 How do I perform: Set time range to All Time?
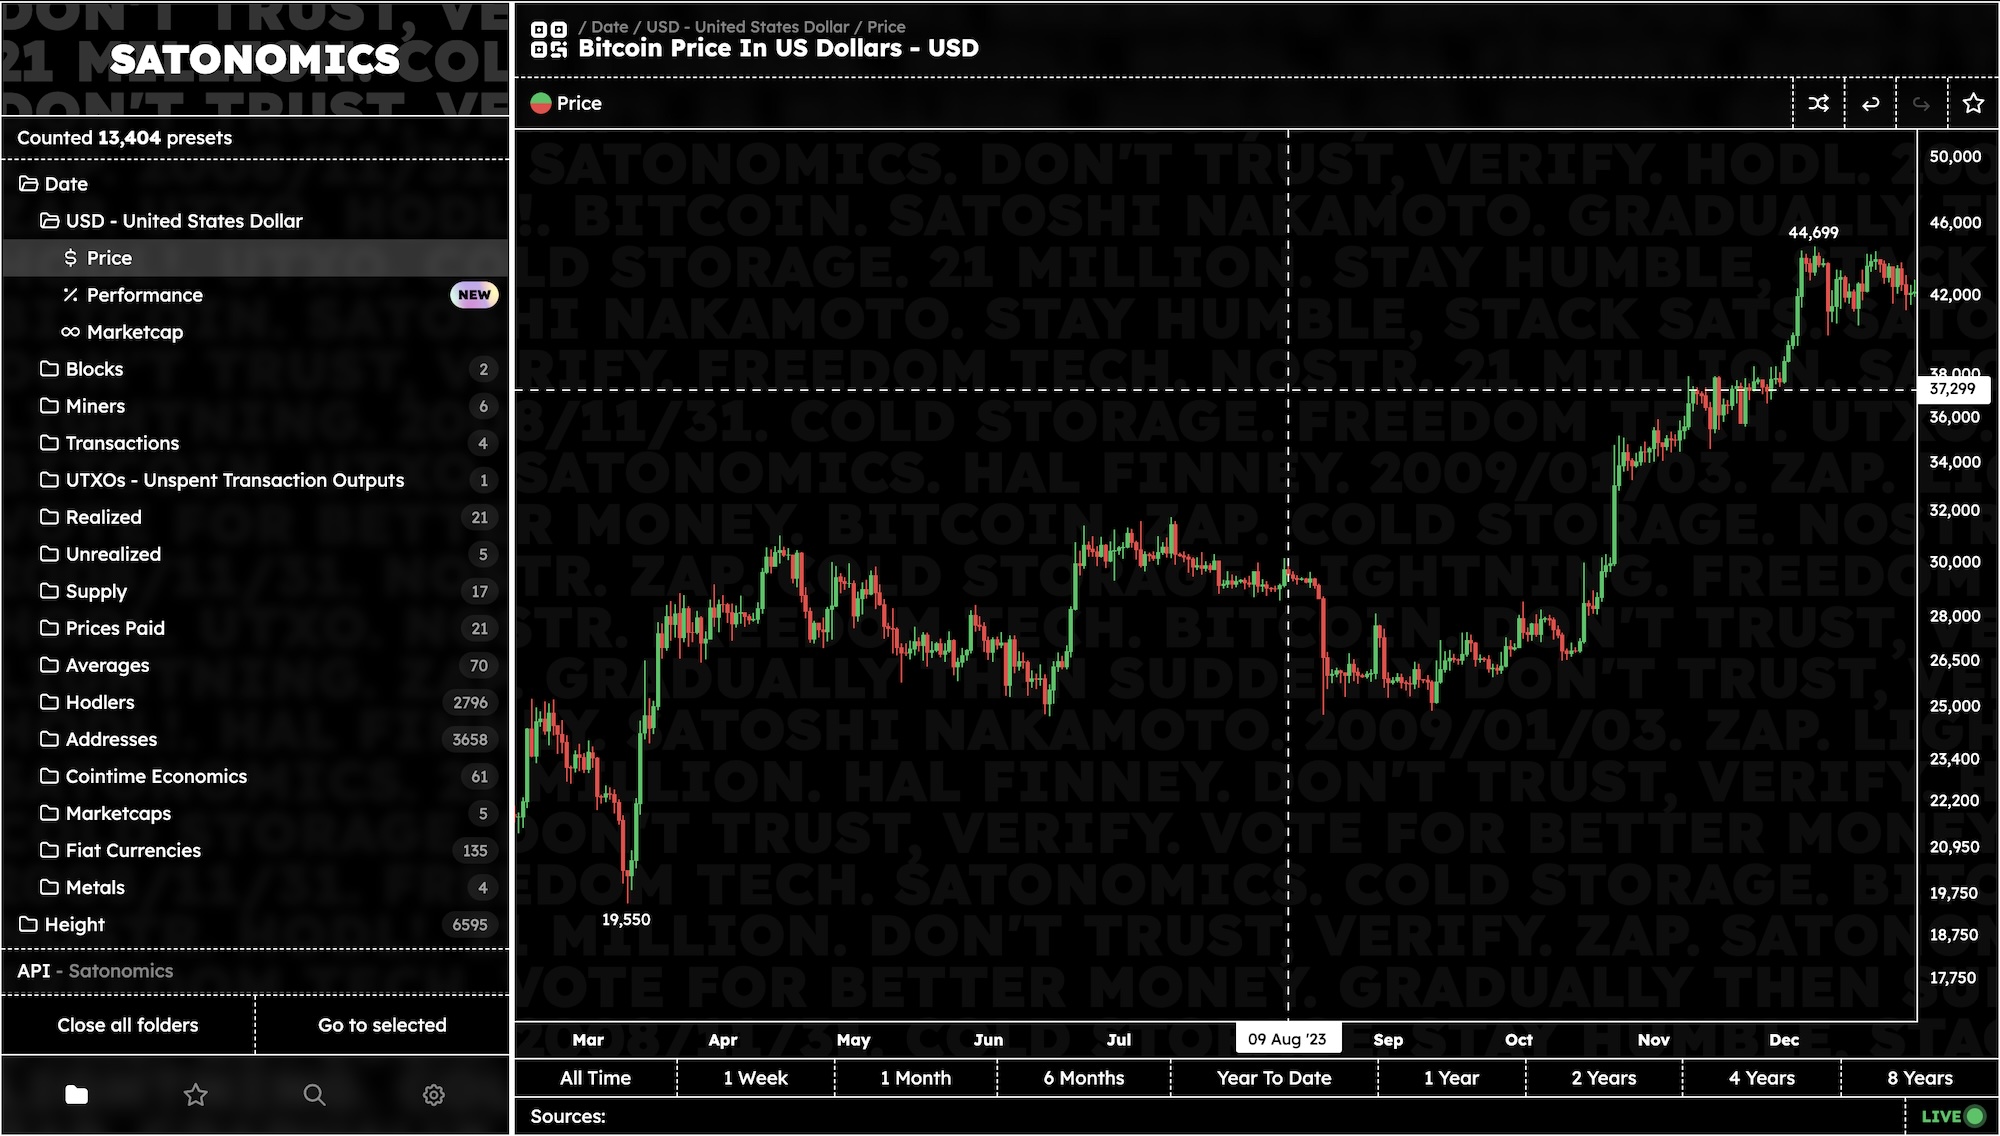point(595,1078)
